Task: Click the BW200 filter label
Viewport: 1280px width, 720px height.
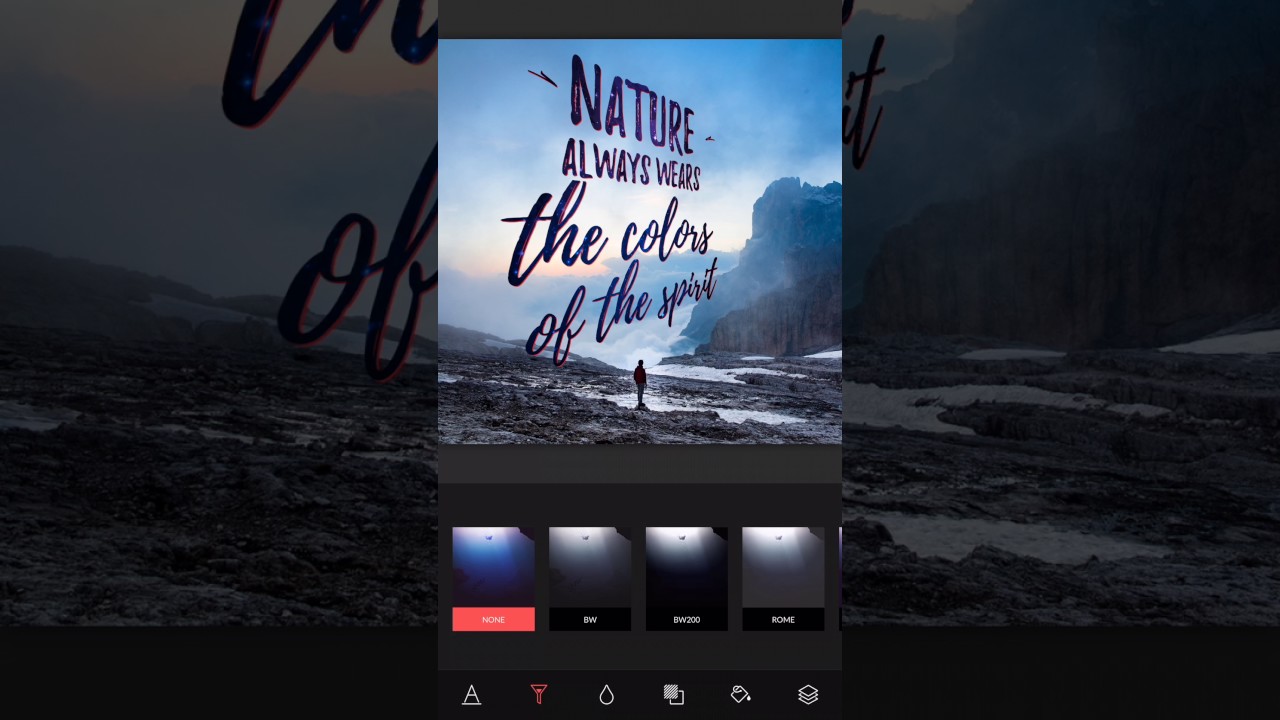Action: [x=686, y=620]
